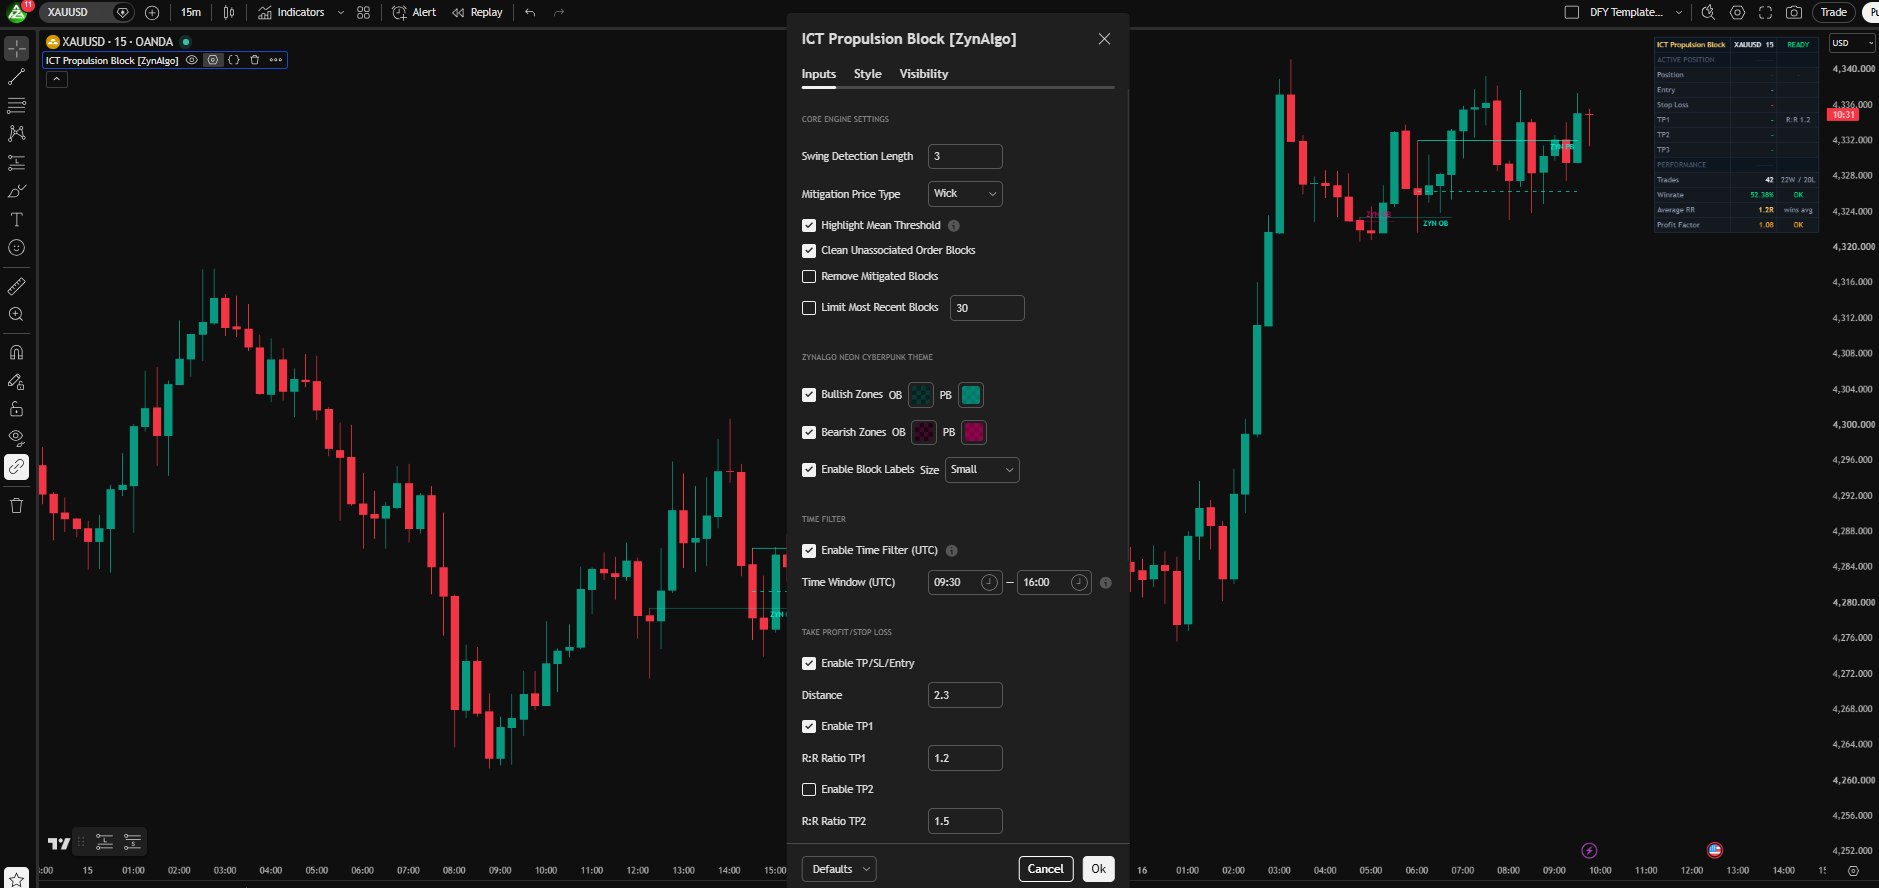The height and width of the screenshot is (888, 1879).
Task: Open the Indicators dropdown arrow
Action: [x=341, y=12]
